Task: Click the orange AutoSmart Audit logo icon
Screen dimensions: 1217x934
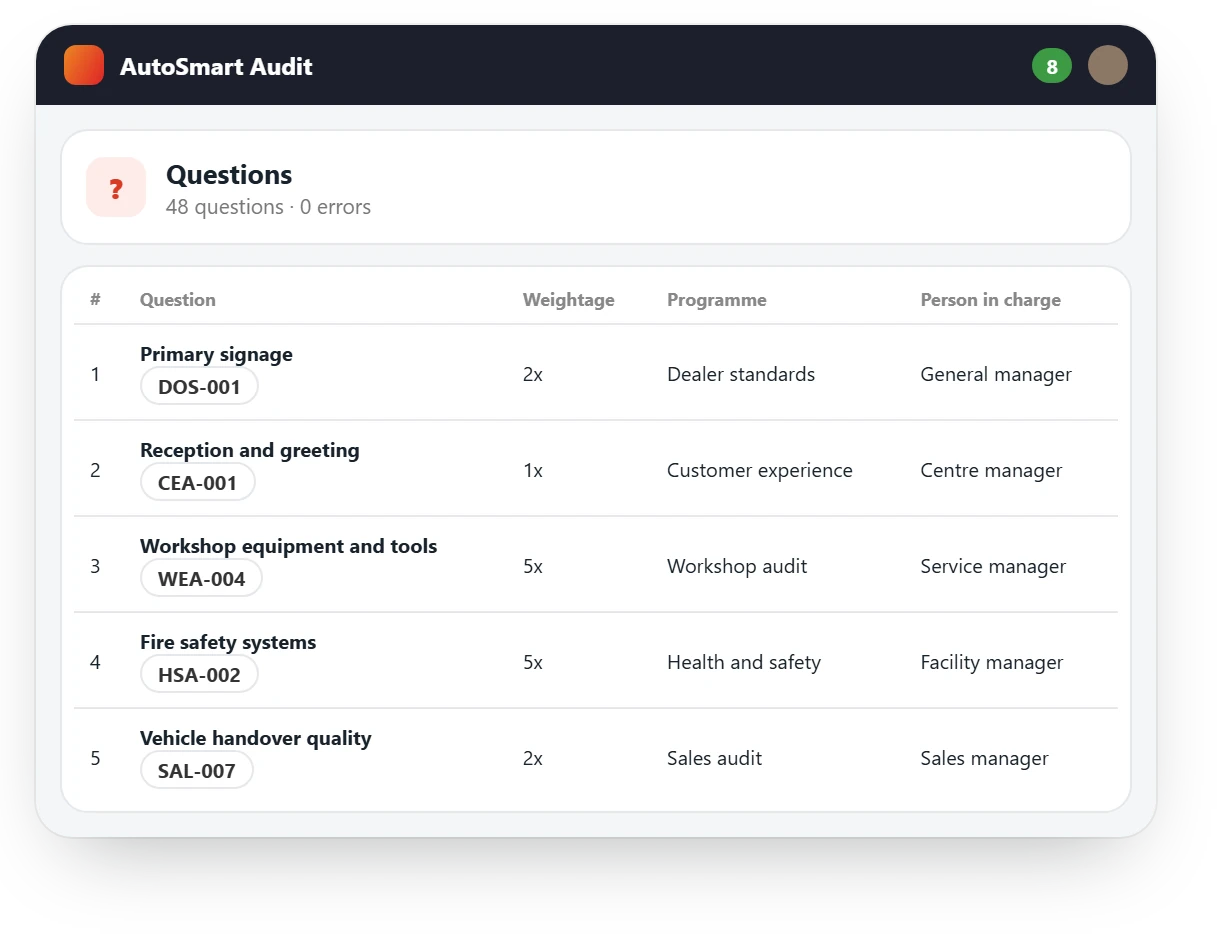Action: tap(84, 66)
